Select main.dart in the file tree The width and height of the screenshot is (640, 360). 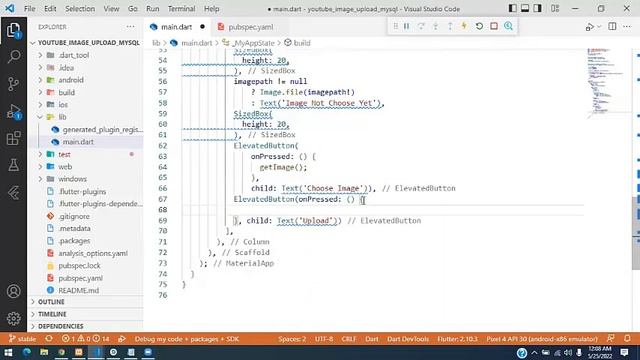click(86, 142)
